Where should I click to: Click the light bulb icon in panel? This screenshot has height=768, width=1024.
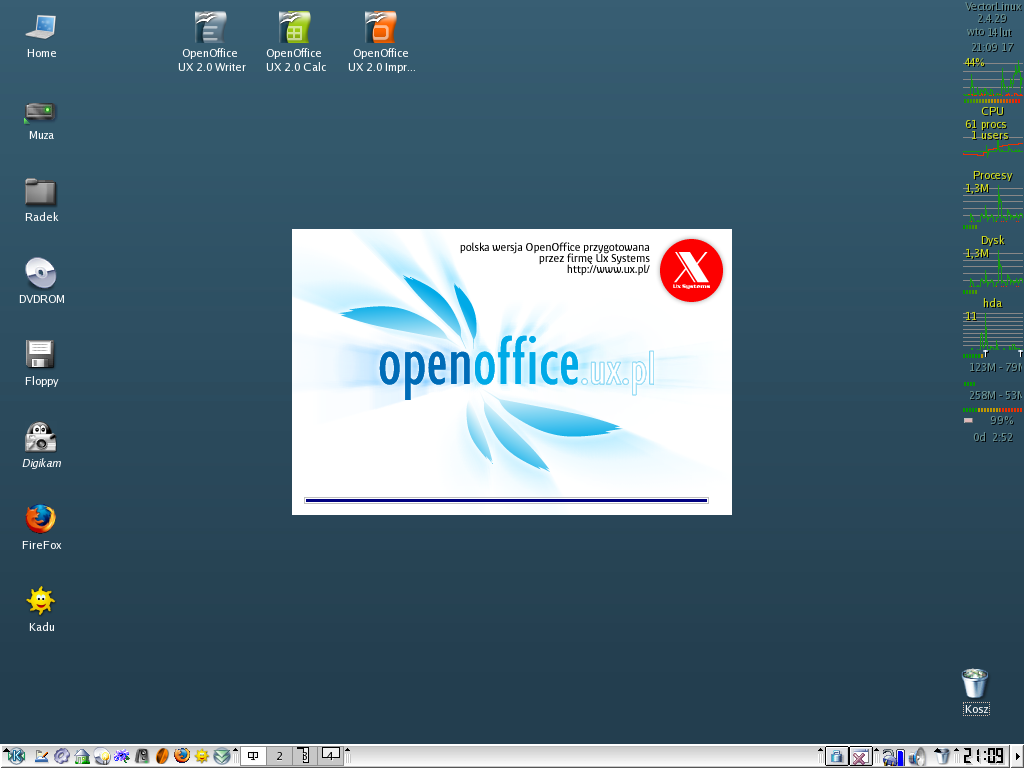(x=102, y=756)
